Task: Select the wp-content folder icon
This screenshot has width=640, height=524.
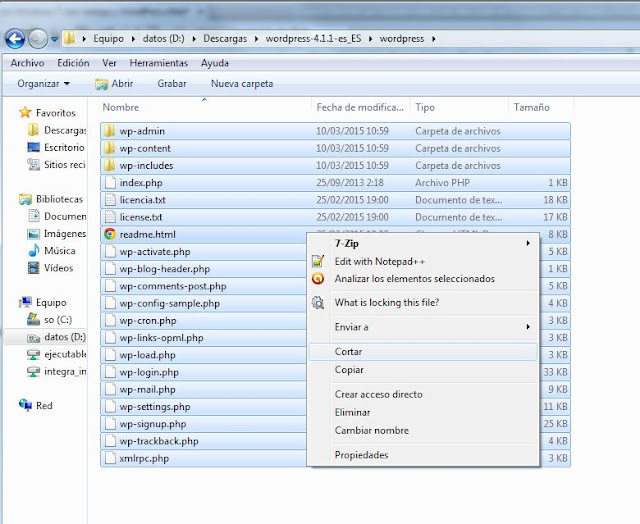Action: point(109,148)
